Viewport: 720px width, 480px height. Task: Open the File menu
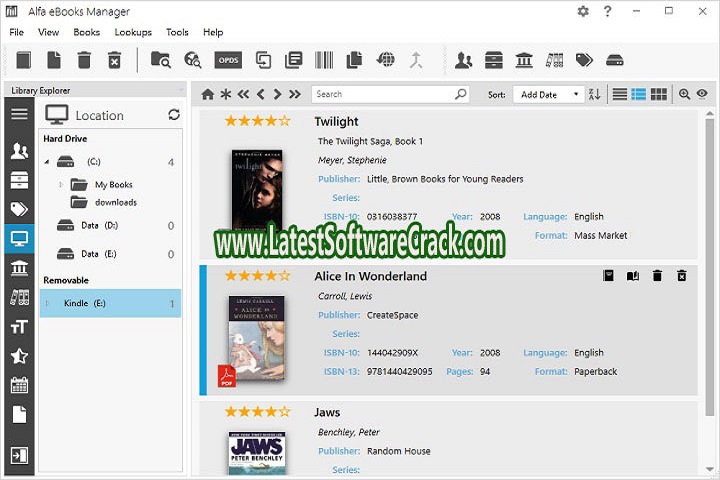point(17,32)
